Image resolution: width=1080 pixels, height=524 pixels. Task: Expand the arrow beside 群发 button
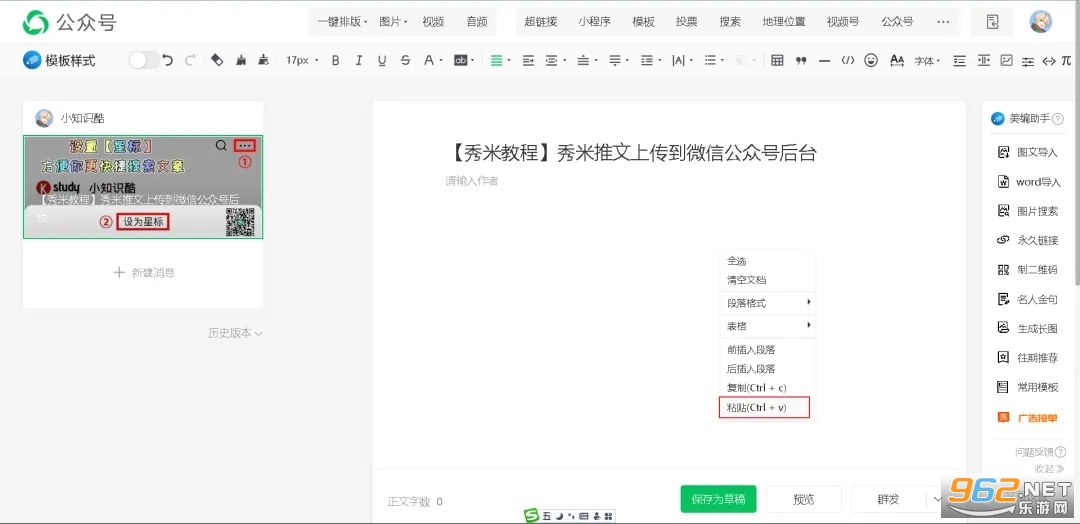(x=937, y=499)
